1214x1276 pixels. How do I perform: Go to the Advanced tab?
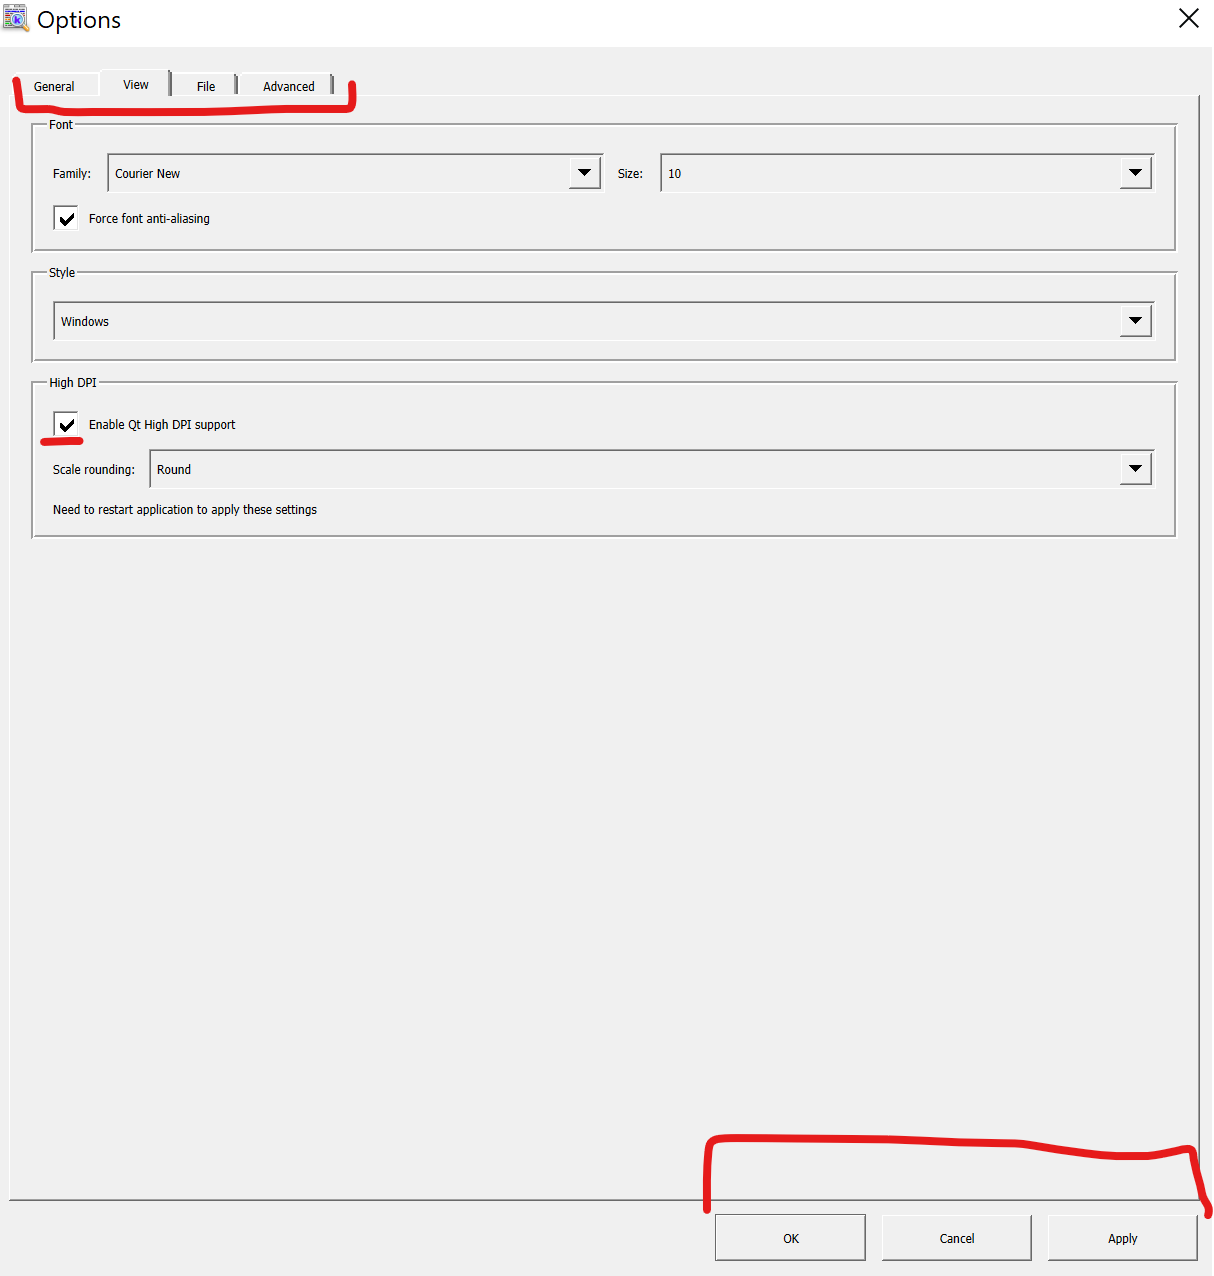[x=289, y=87]
